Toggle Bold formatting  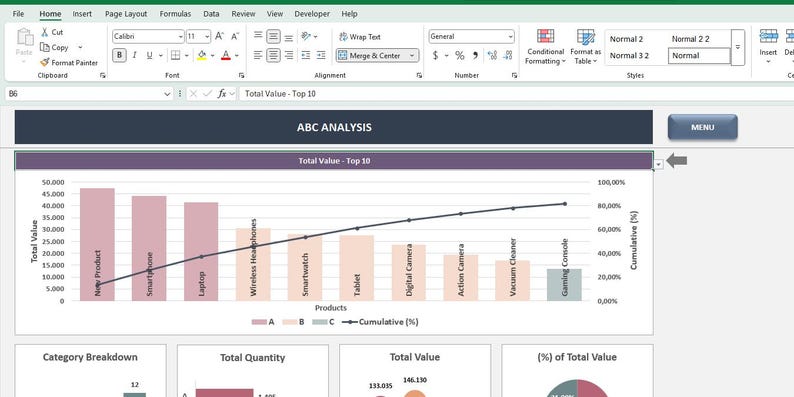[120, 55]
